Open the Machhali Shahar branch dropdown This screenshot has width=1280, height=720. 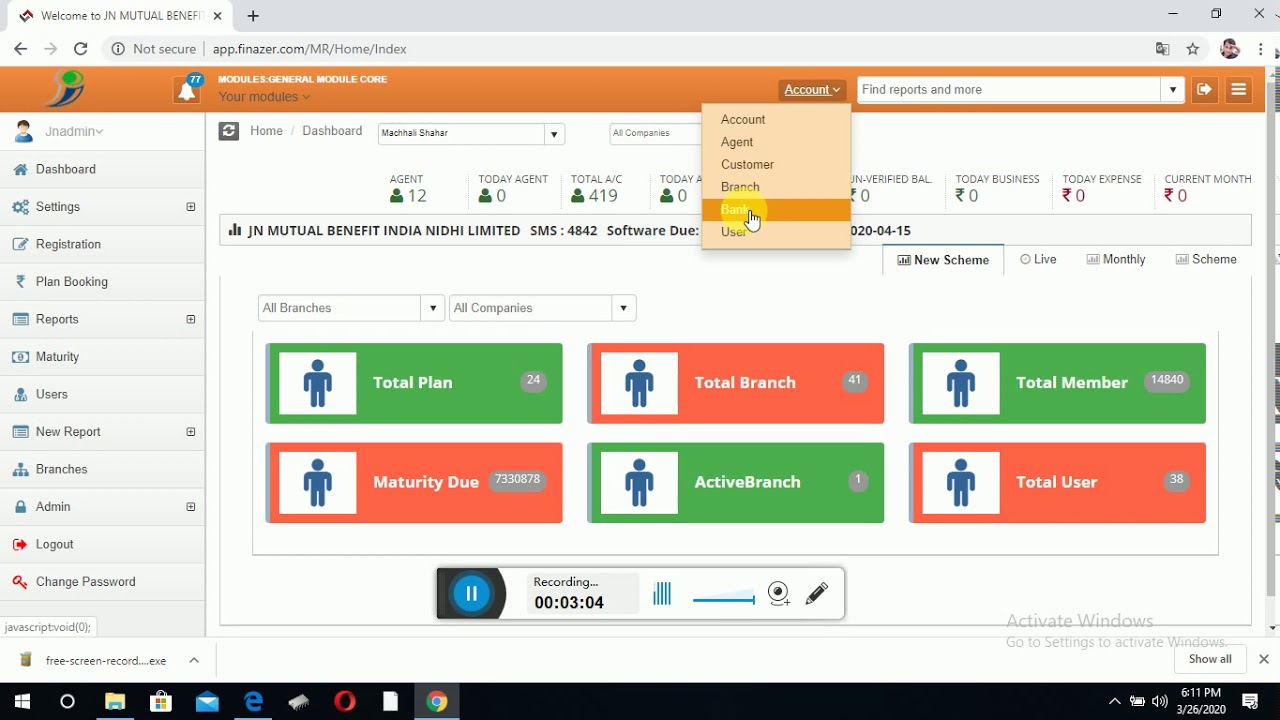553,134
